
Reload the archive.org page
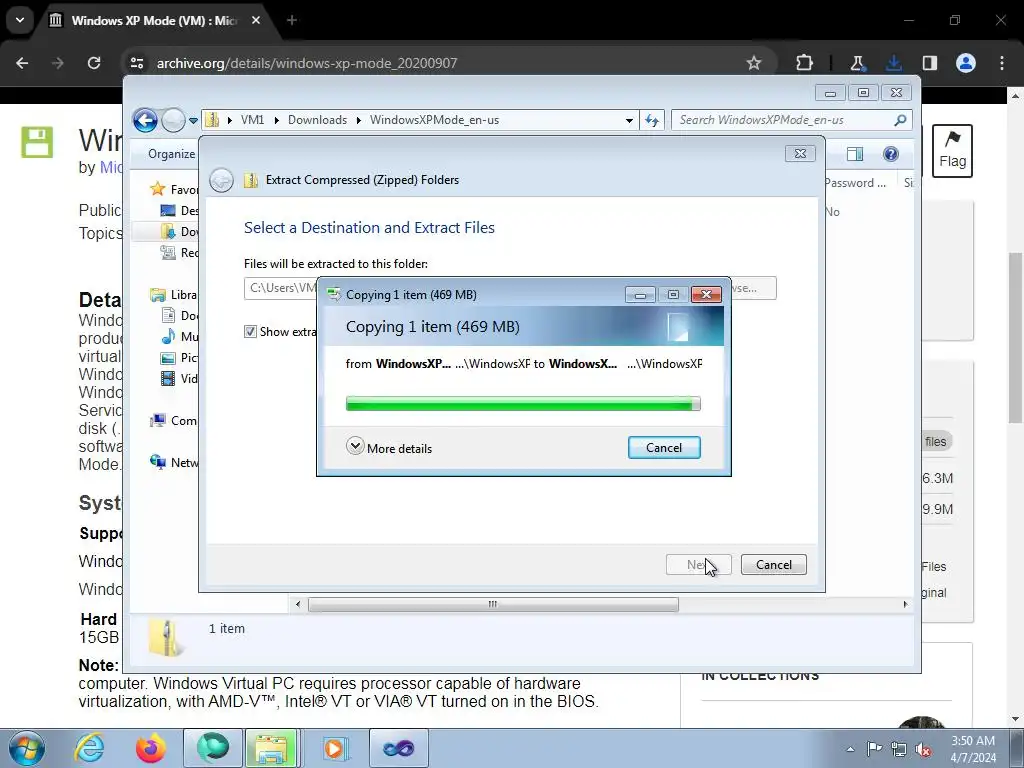[94, 63]
